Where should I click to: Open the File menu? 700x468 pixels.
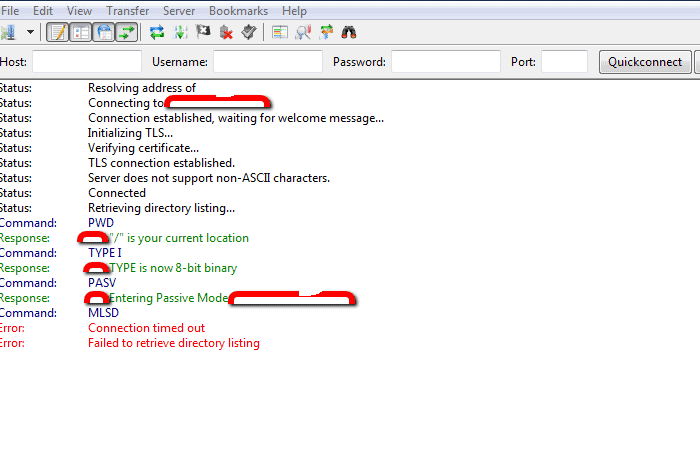(x=10, y=11)
